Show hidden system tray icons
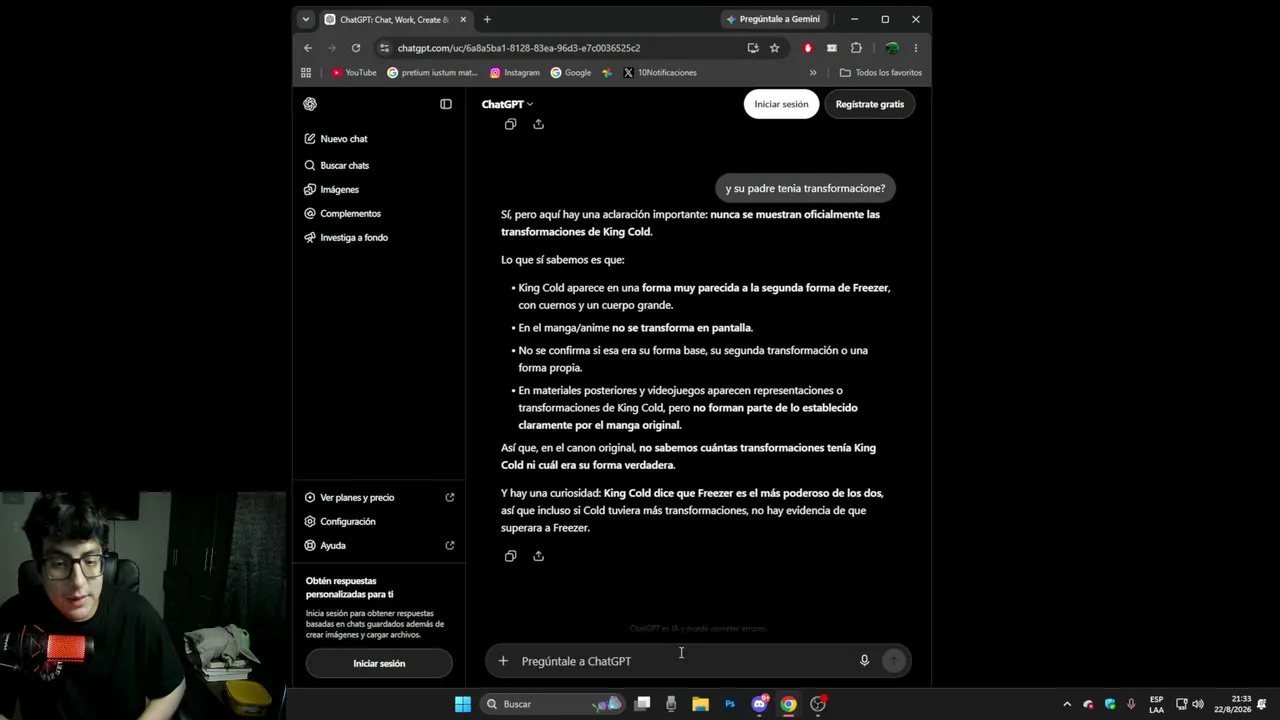This screenshot has height=720, width=1280. click(1067, 704)
